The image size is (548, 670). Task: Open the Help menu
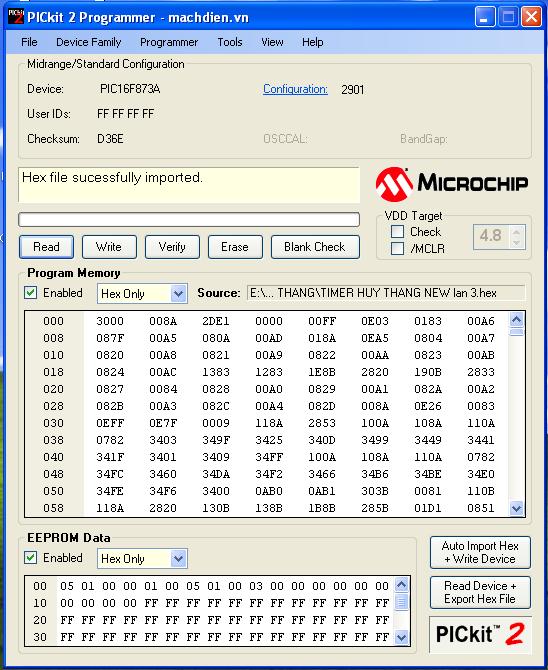[x=312, y=42]
